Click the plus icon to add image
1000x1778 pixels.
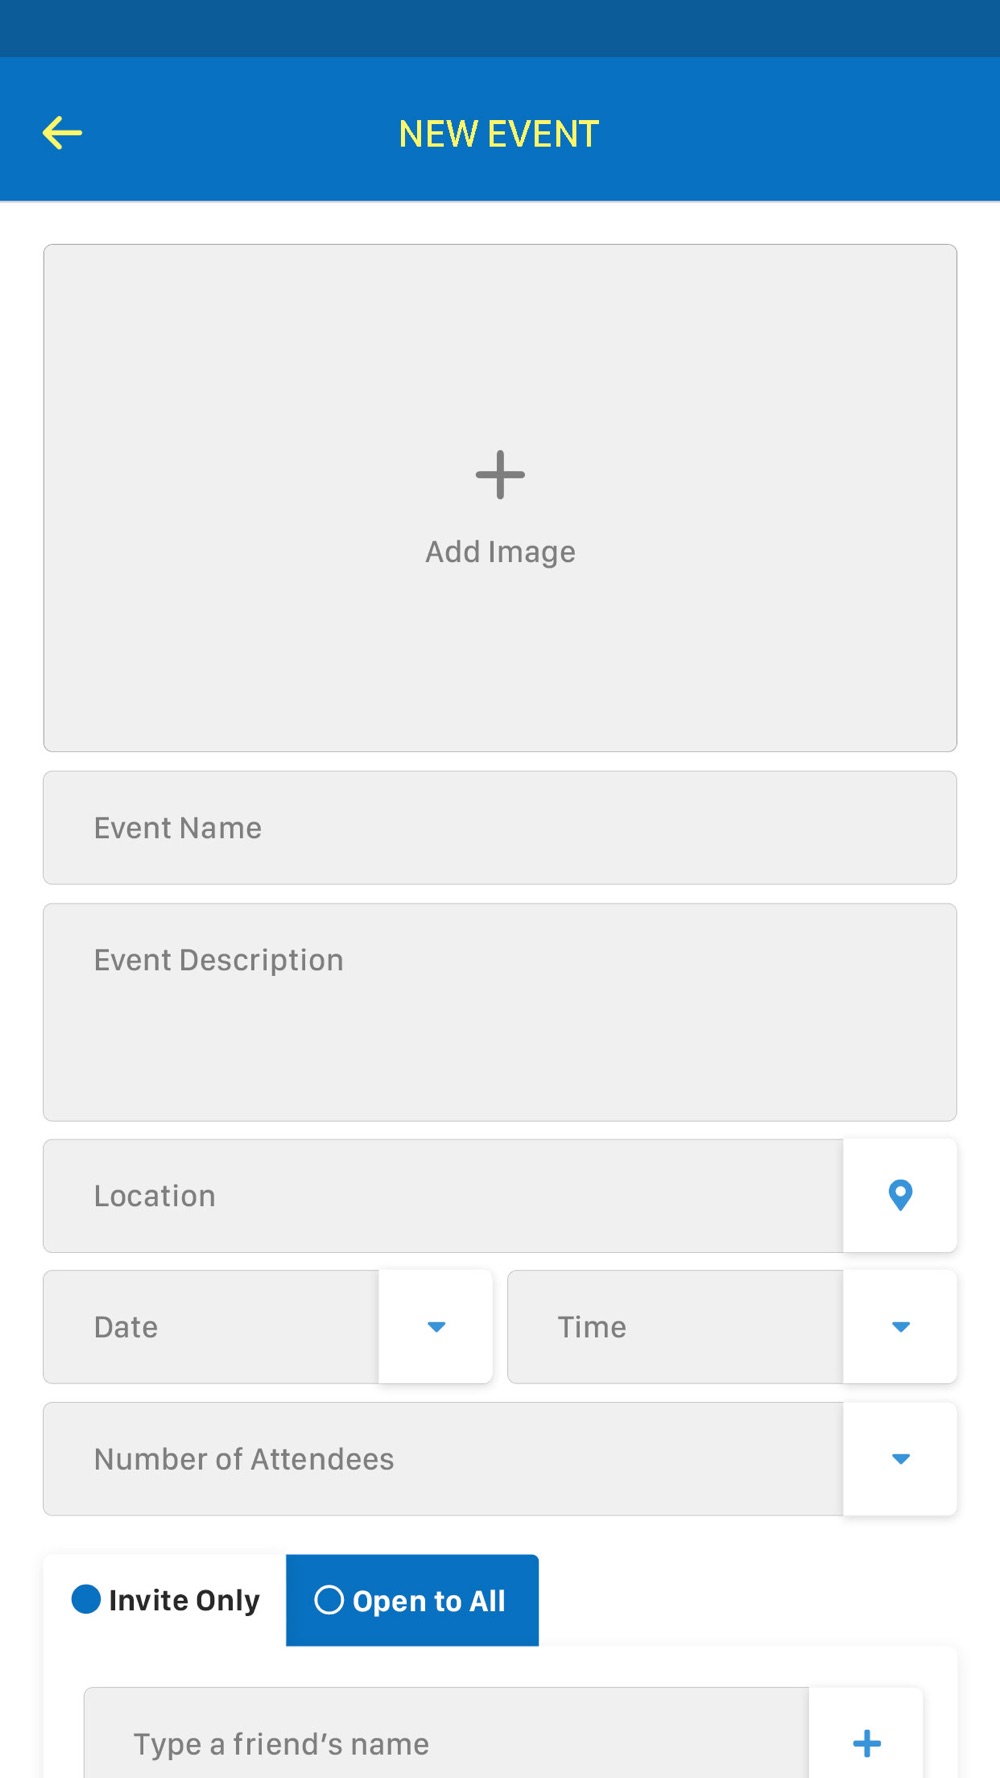(x=500, y=475)
